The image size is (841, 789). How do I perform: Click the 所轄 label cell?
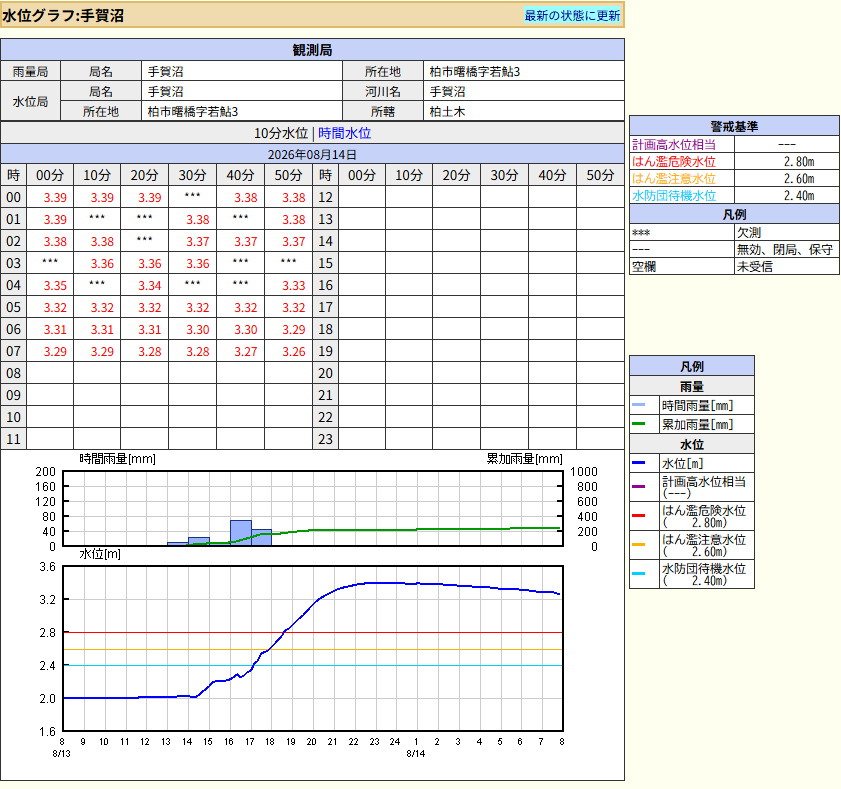[383, 112]
